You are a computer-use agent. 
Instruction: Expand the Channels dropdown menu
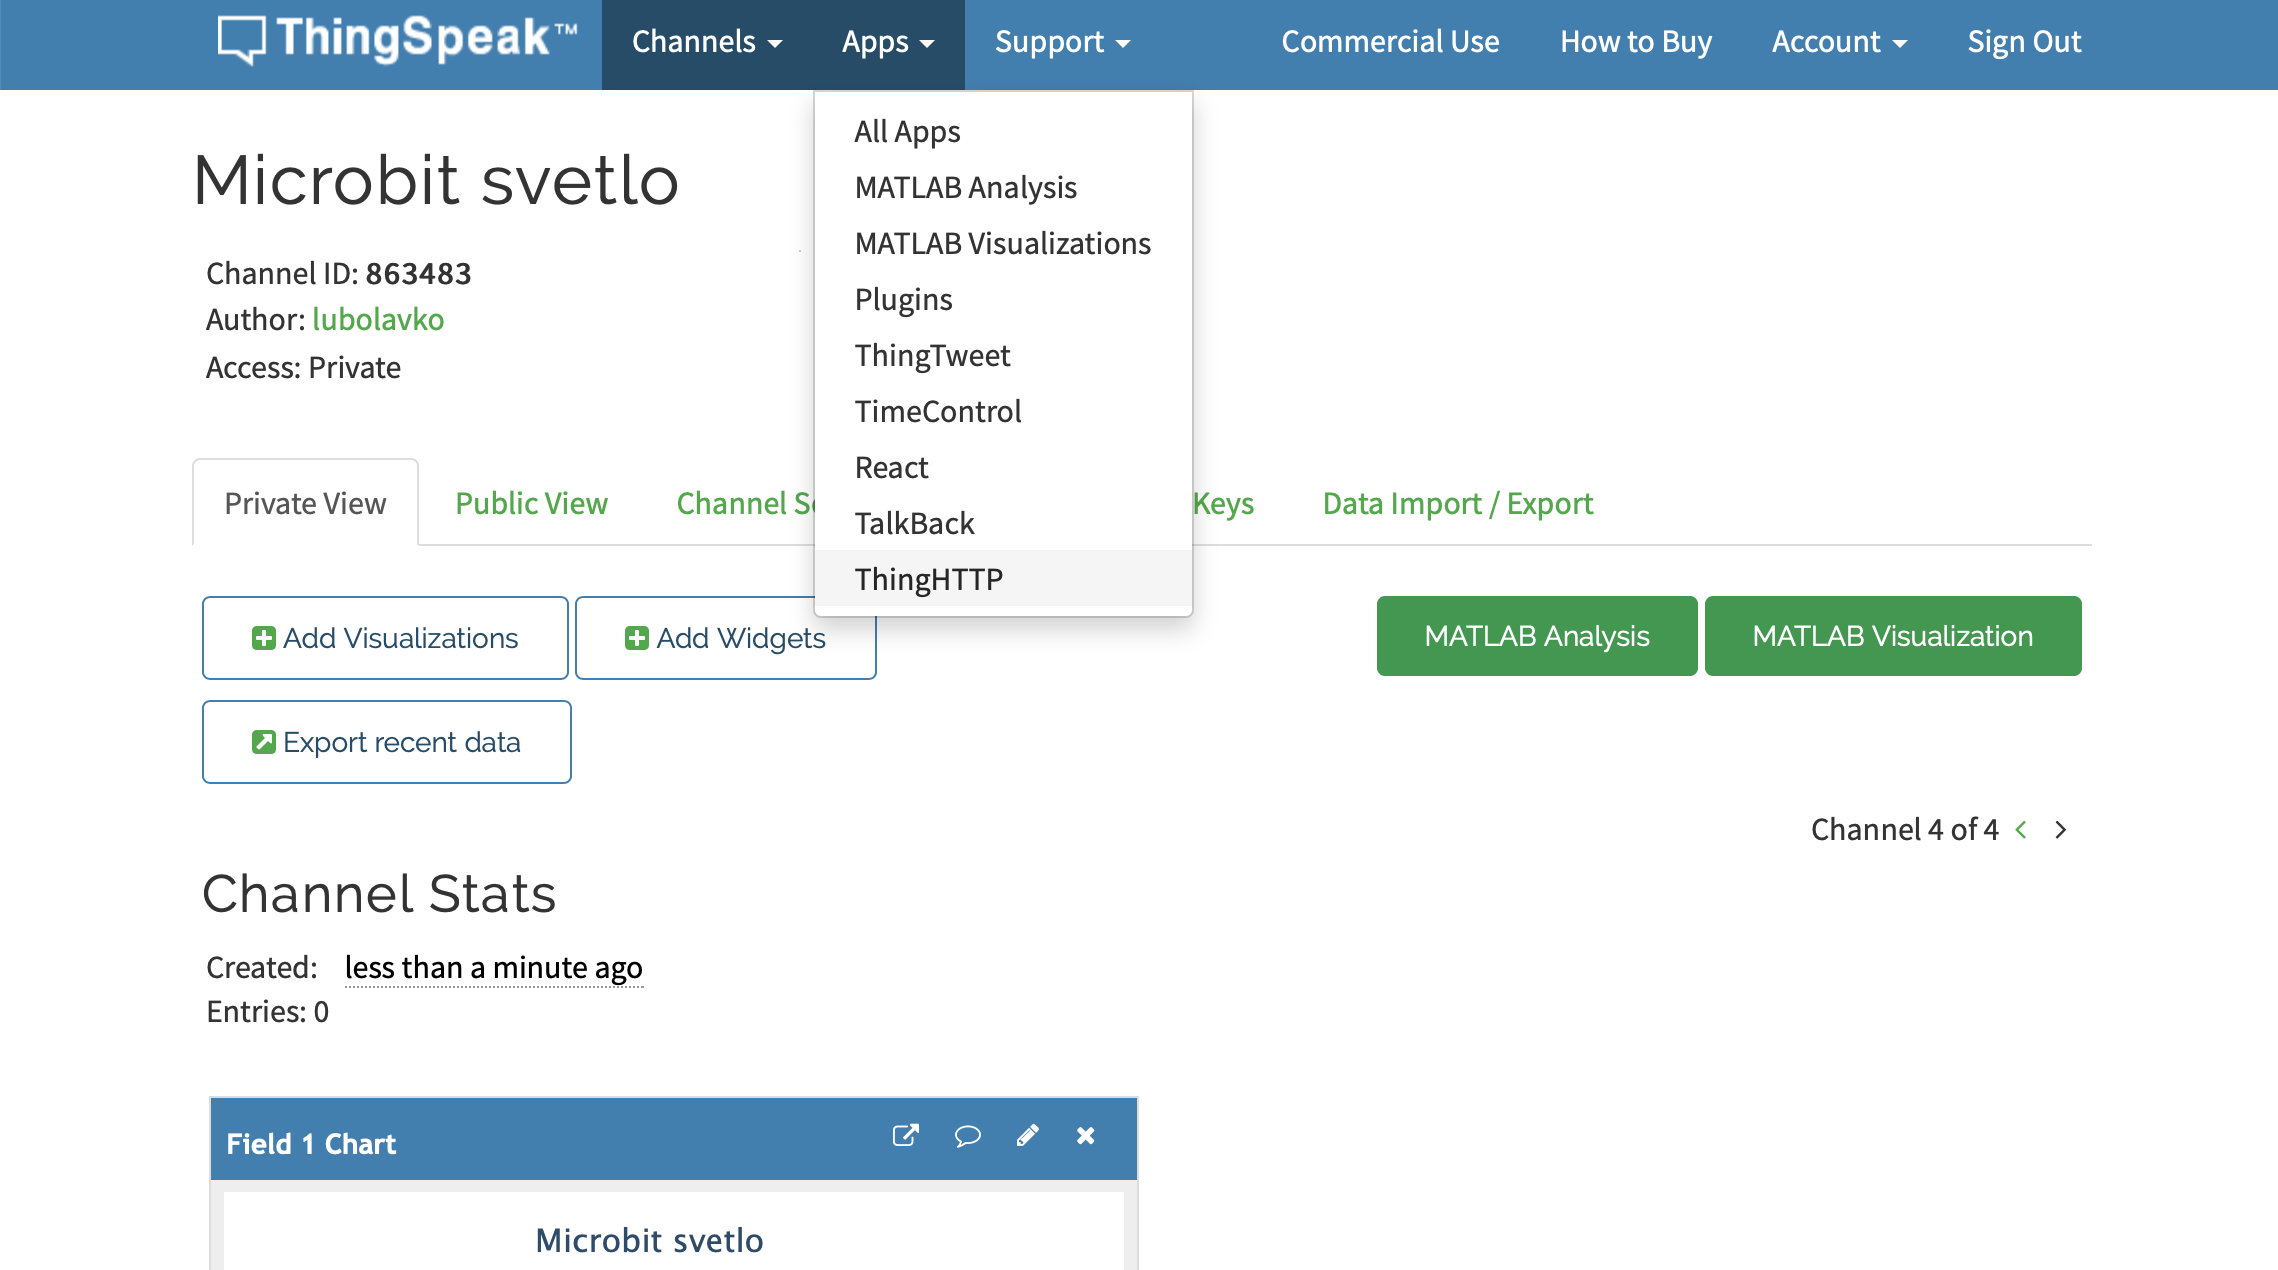[x=706, y=42]
